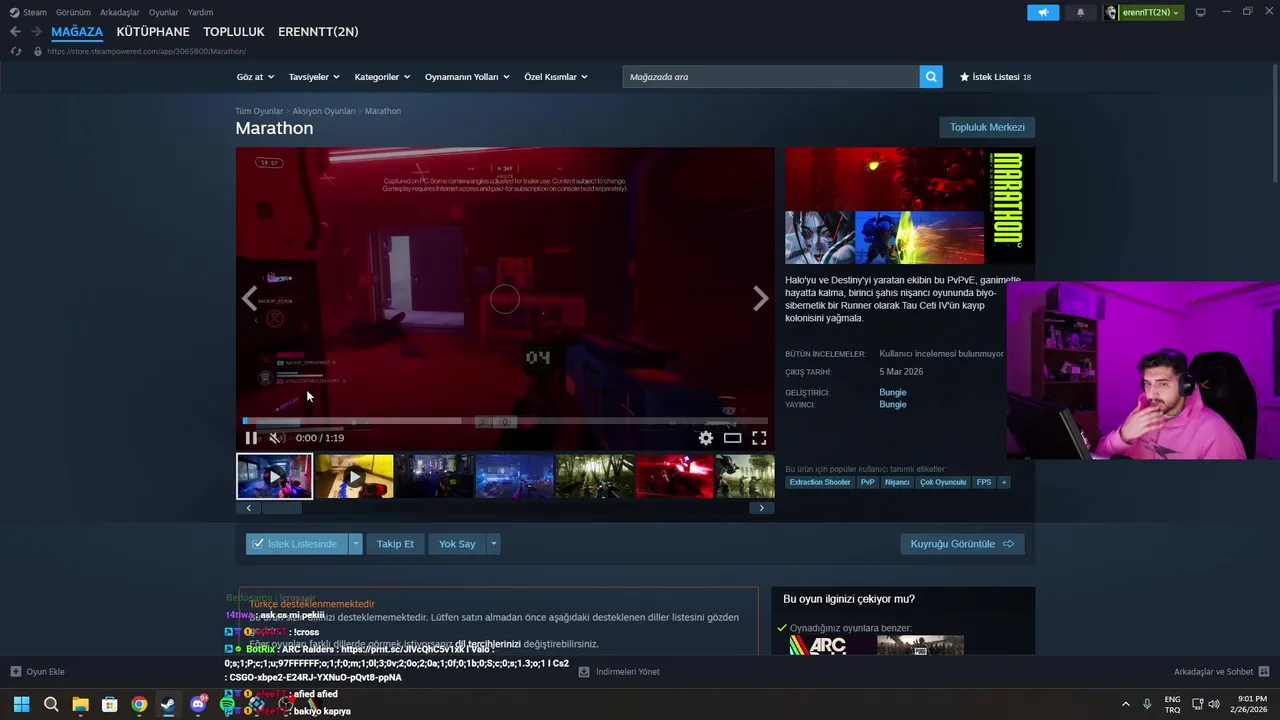
Task: Open Windows taskbar search
Action: tap(51, 704)
